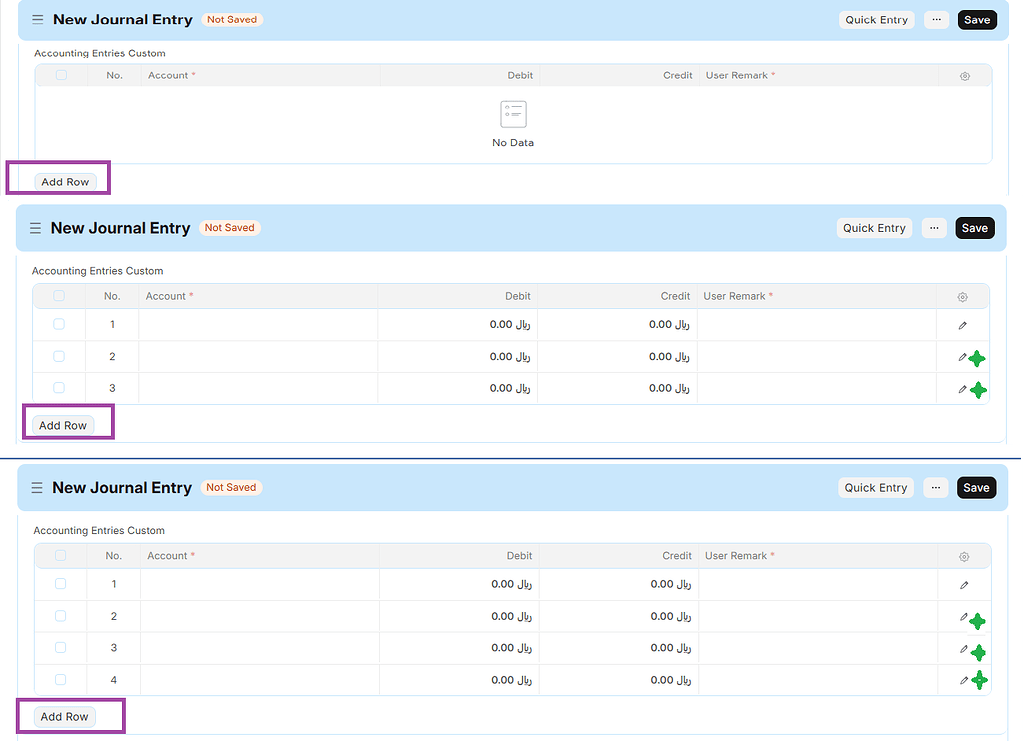Screen dimensions: 1024x741
Task: Open the ellipsis menu in the top panel header
Action: (936, 20)
